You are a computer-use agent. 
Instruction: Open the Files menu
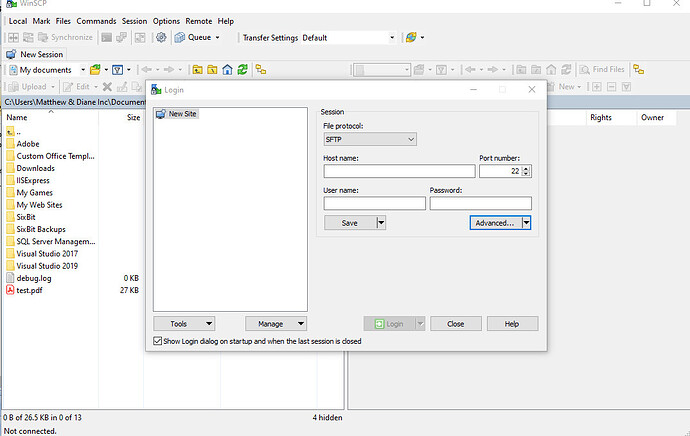tap(63, 21)
